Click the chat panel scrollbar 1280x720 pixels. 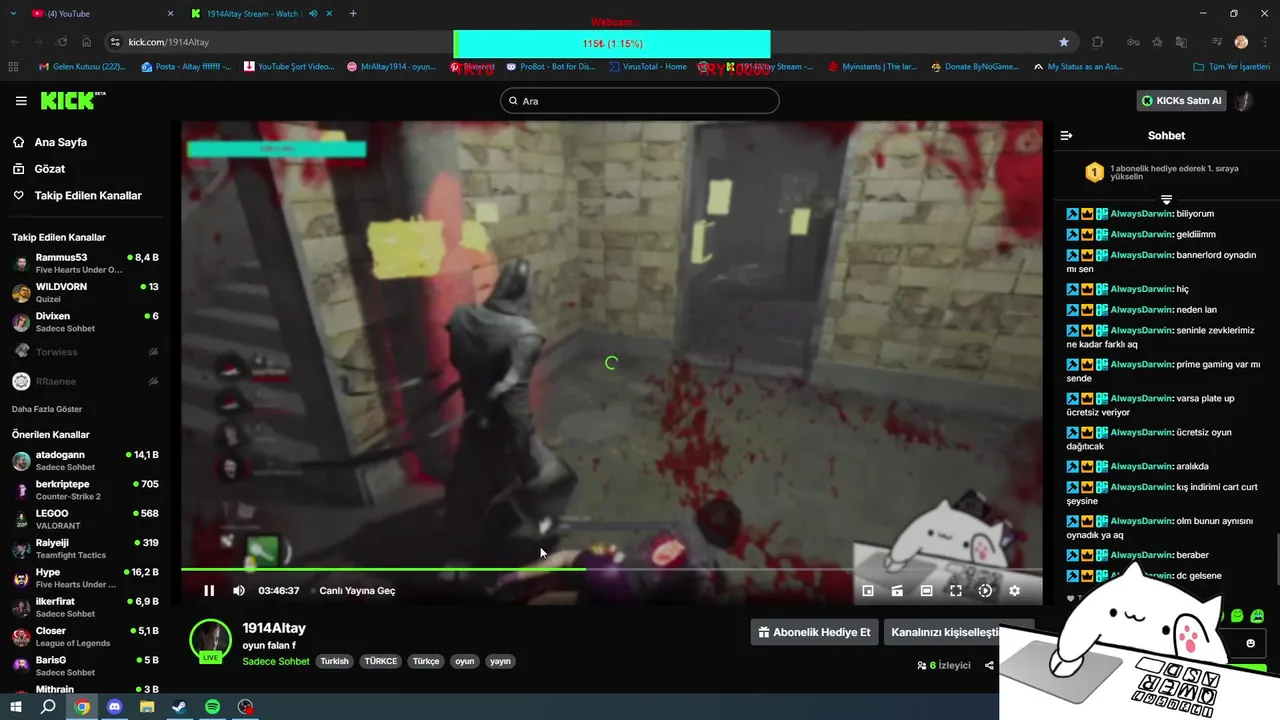(1276, 560)
